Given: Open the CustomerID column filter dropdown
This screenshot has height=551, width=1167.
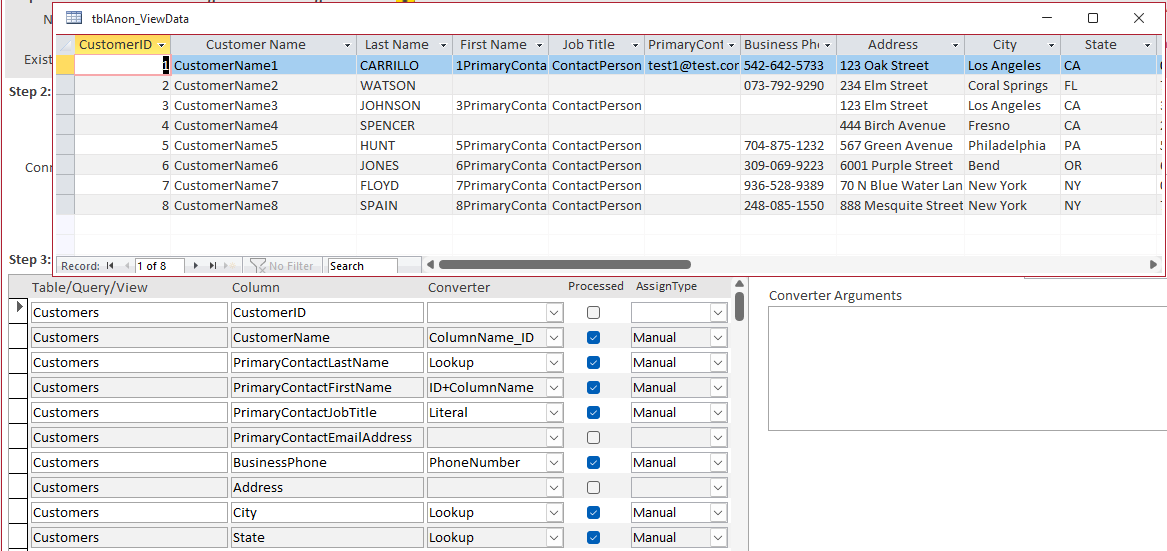Looking at the screenshot, I should [162, 45].
